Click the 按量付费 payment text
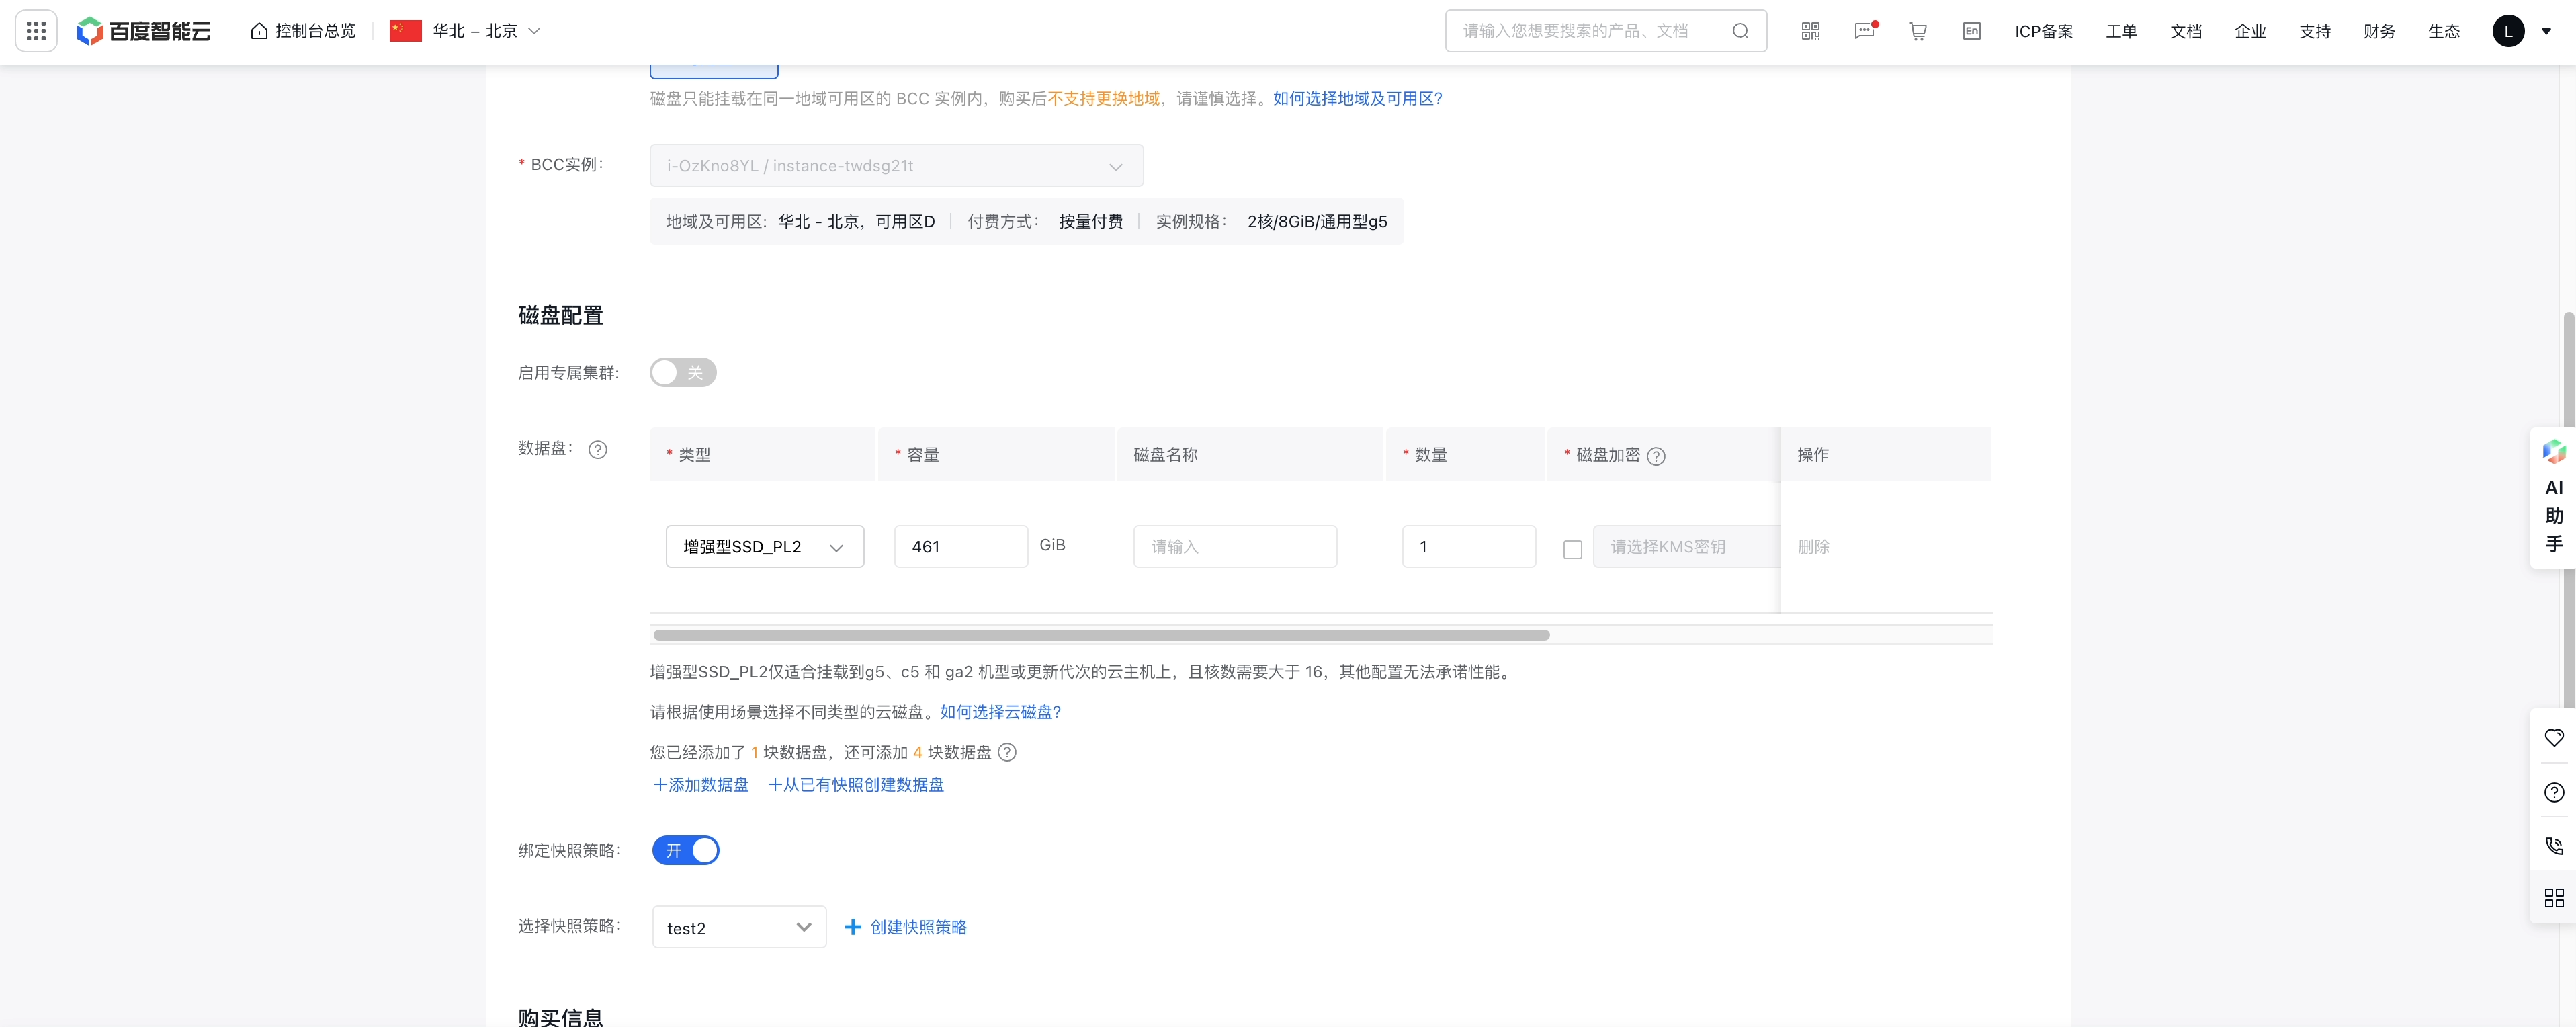 1090,221
